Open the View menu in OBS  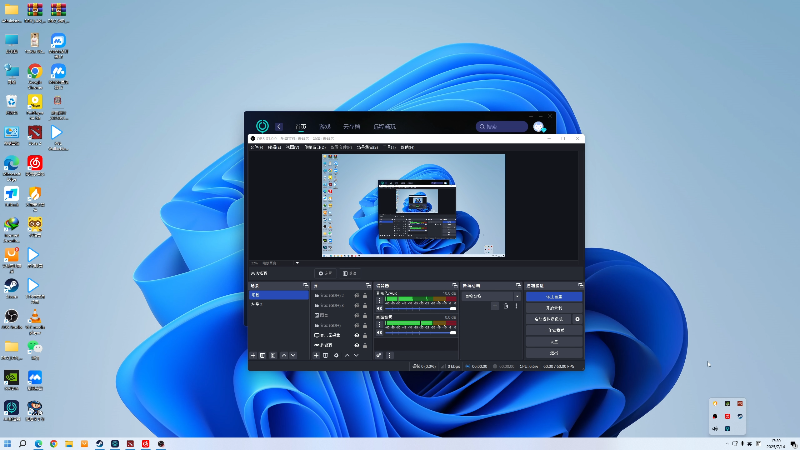[292, 147]
